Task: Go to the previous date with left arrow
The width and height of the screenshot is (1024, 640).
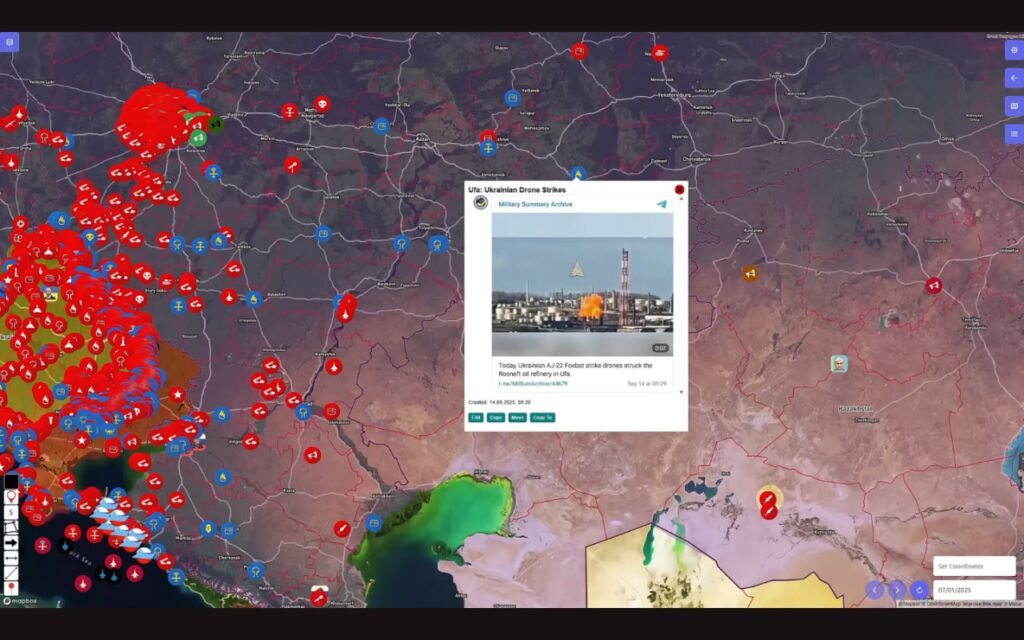Action: pos(875,590)
